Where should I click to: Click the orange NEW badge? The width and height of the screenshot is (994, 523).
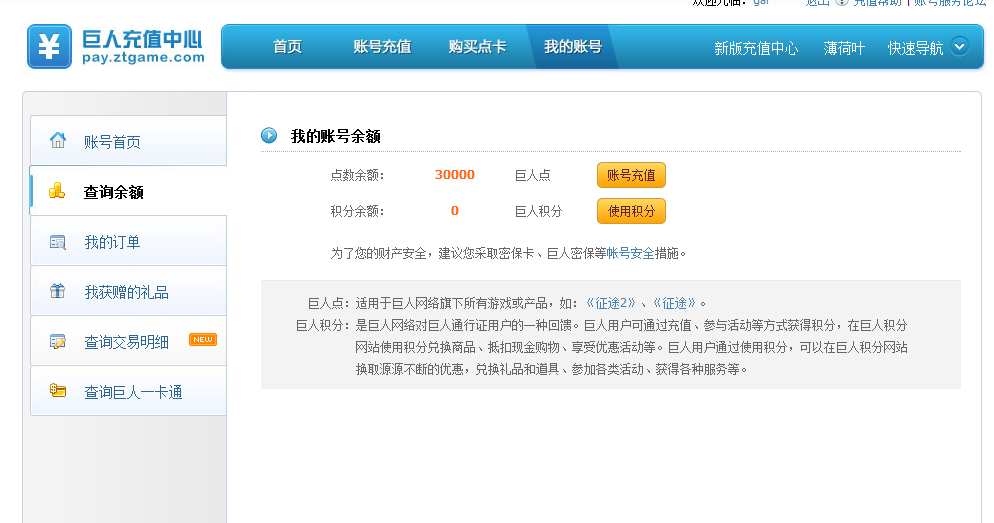pos(203,340)
